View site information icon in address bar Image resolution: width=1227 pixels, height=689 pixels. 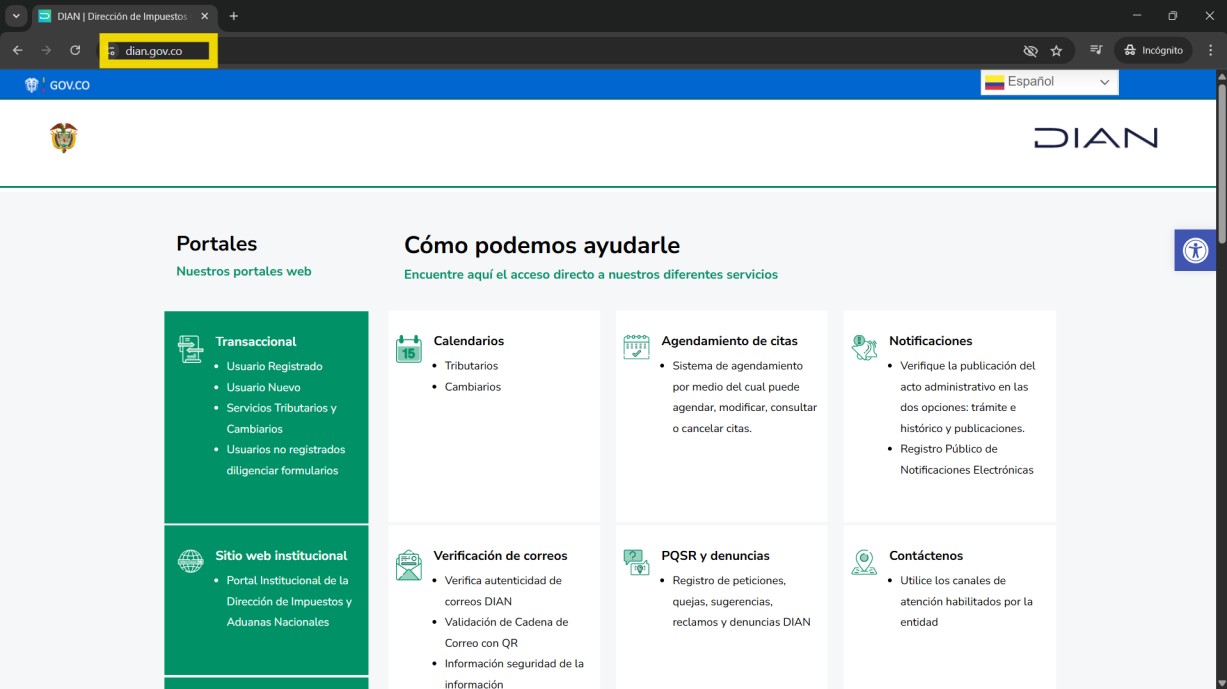[x=113, y=51]
